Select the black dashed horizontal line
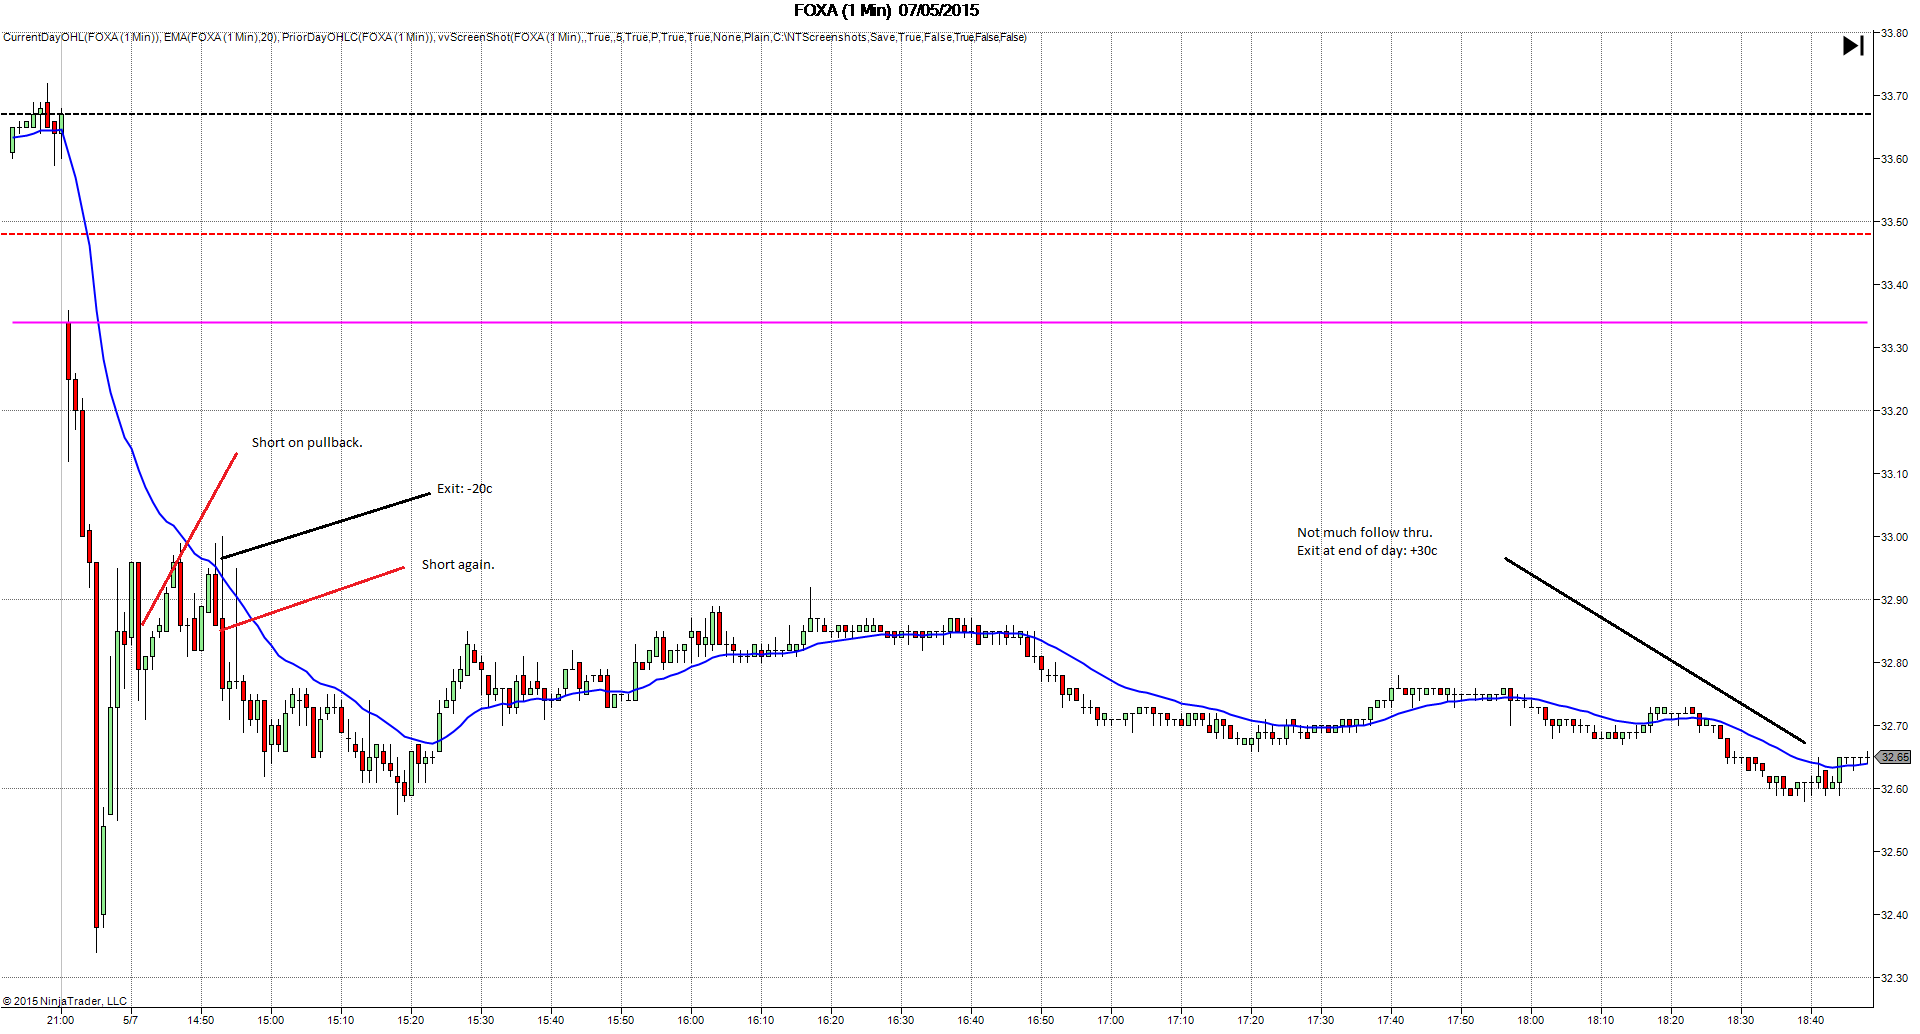Image resolution: width=1920 pixels, height=1034 pixels. click(936, 114)
